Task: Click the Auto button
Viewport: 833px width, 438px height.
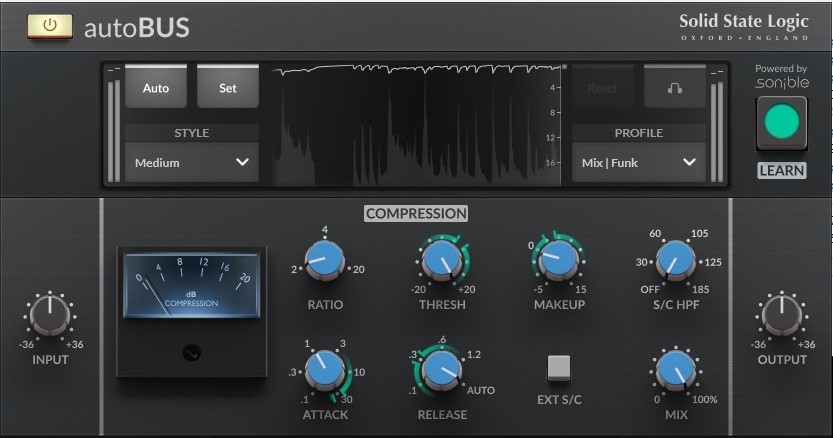Action: tap(156, 88)
